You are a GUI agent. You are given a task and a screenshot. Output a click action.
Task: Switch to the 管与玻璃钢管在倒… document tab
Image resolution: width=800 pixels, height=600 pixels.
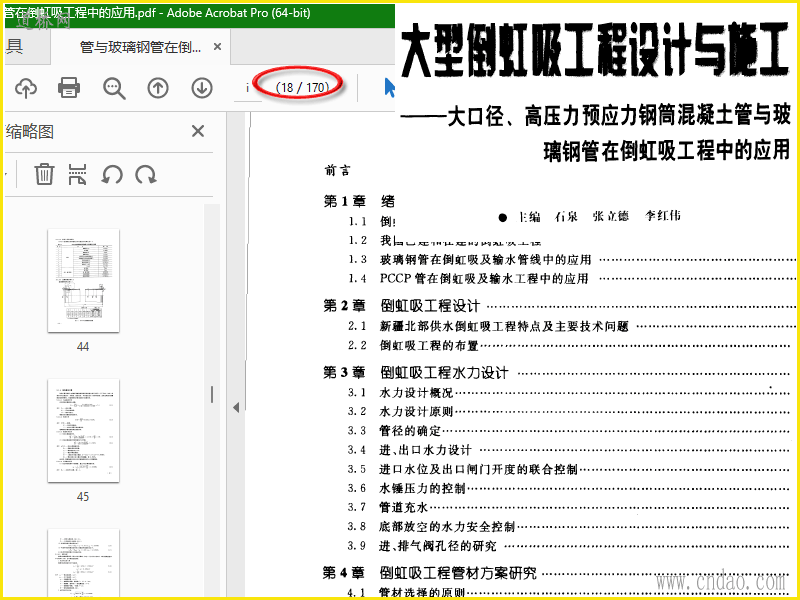[140, 47]
